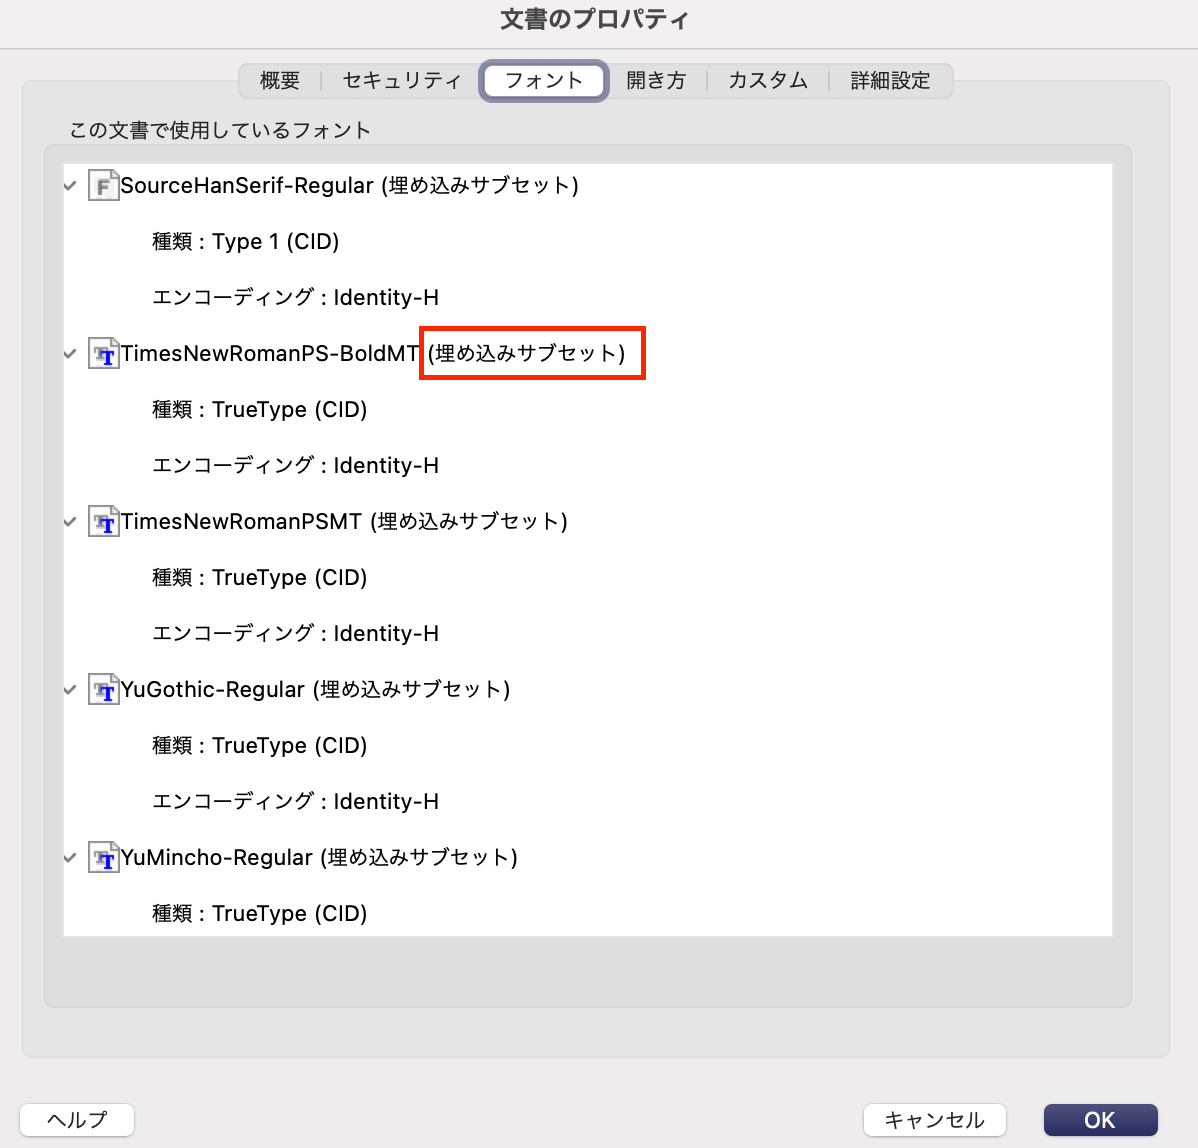Select the YuGothic-Regular font name row

[x=315, y=690]
